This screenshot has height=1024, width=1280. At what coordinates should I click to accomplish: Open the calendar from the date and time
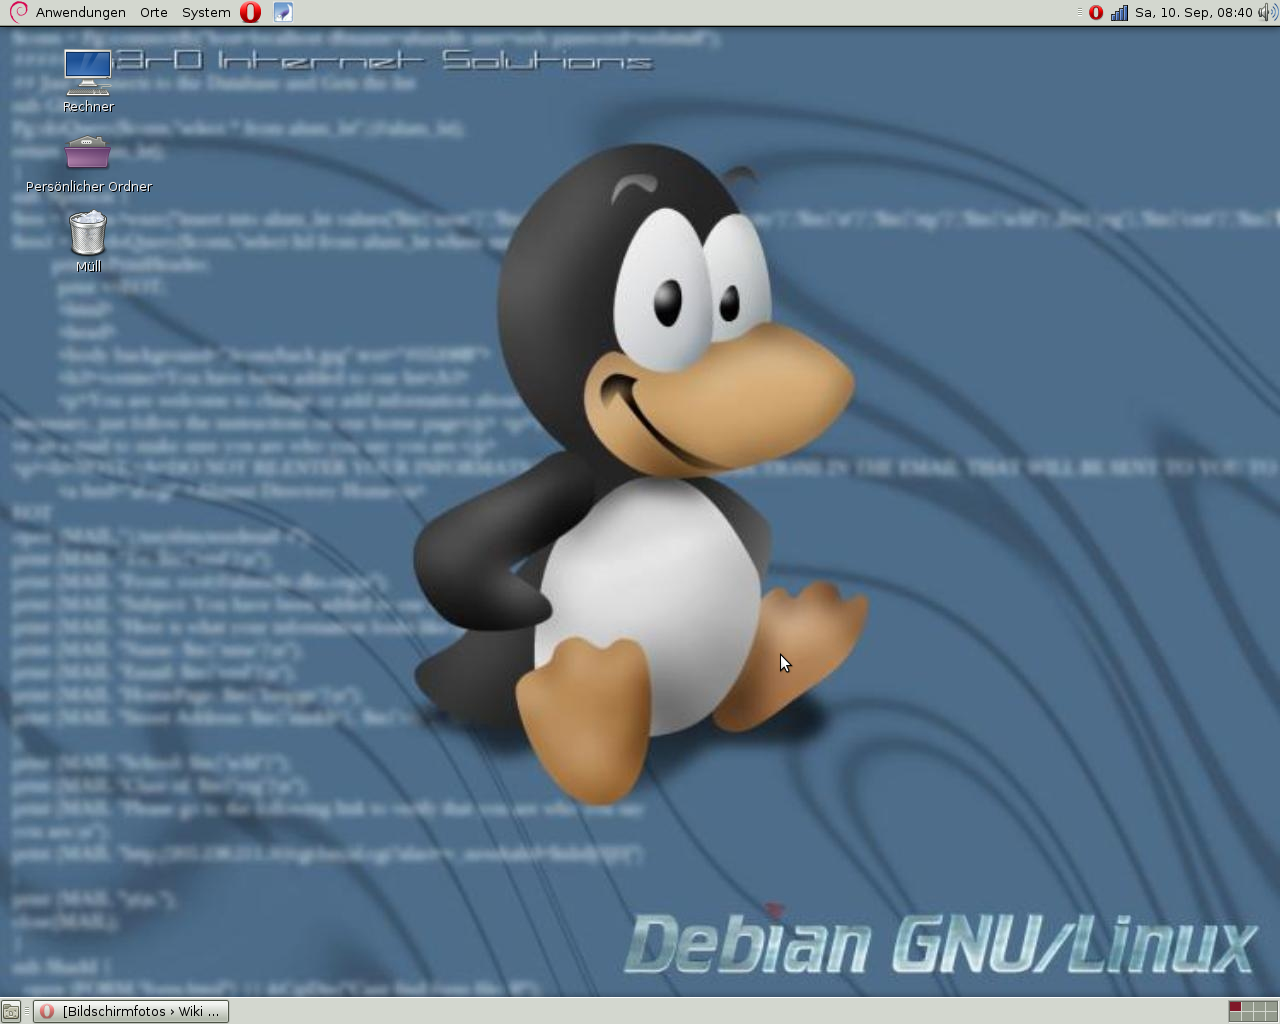(x=1193, y=13)
